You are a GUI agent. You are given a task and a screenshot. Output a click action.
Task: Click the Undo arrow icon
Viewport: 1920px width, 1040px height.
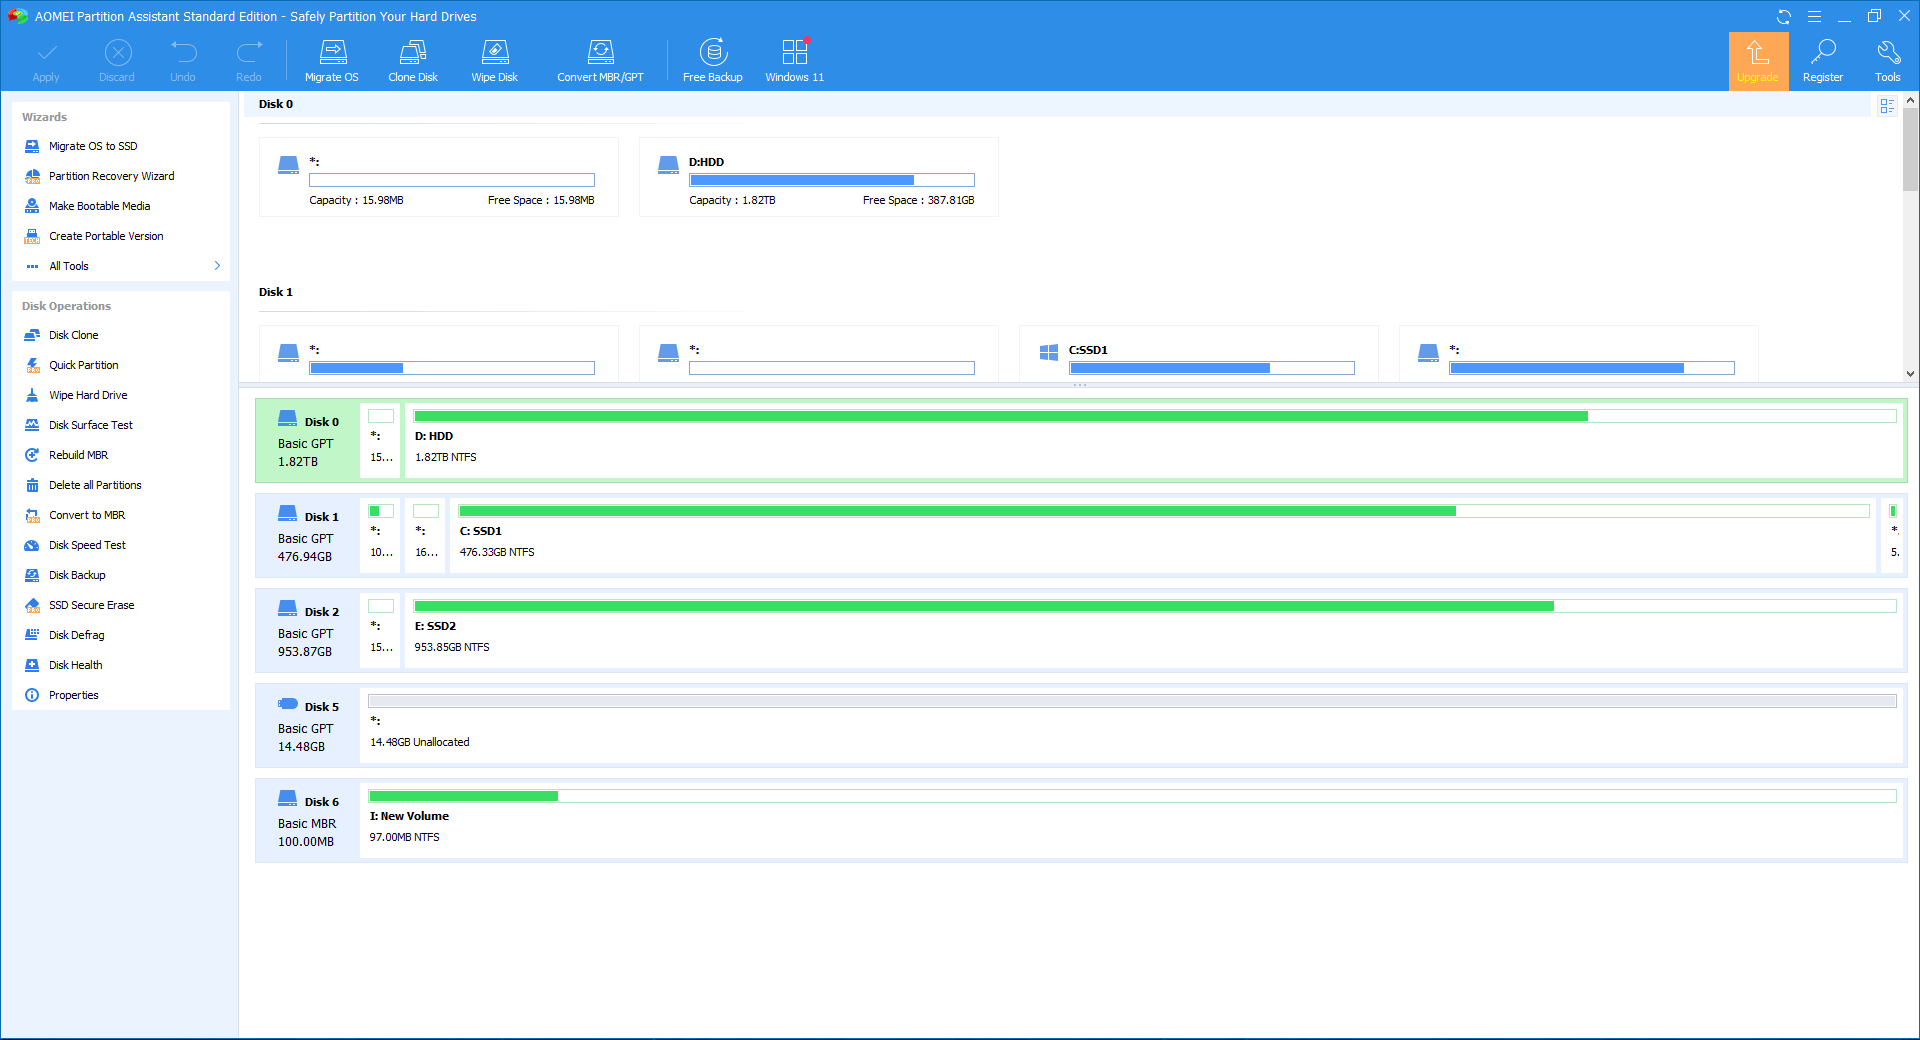(x=183, y=52)
